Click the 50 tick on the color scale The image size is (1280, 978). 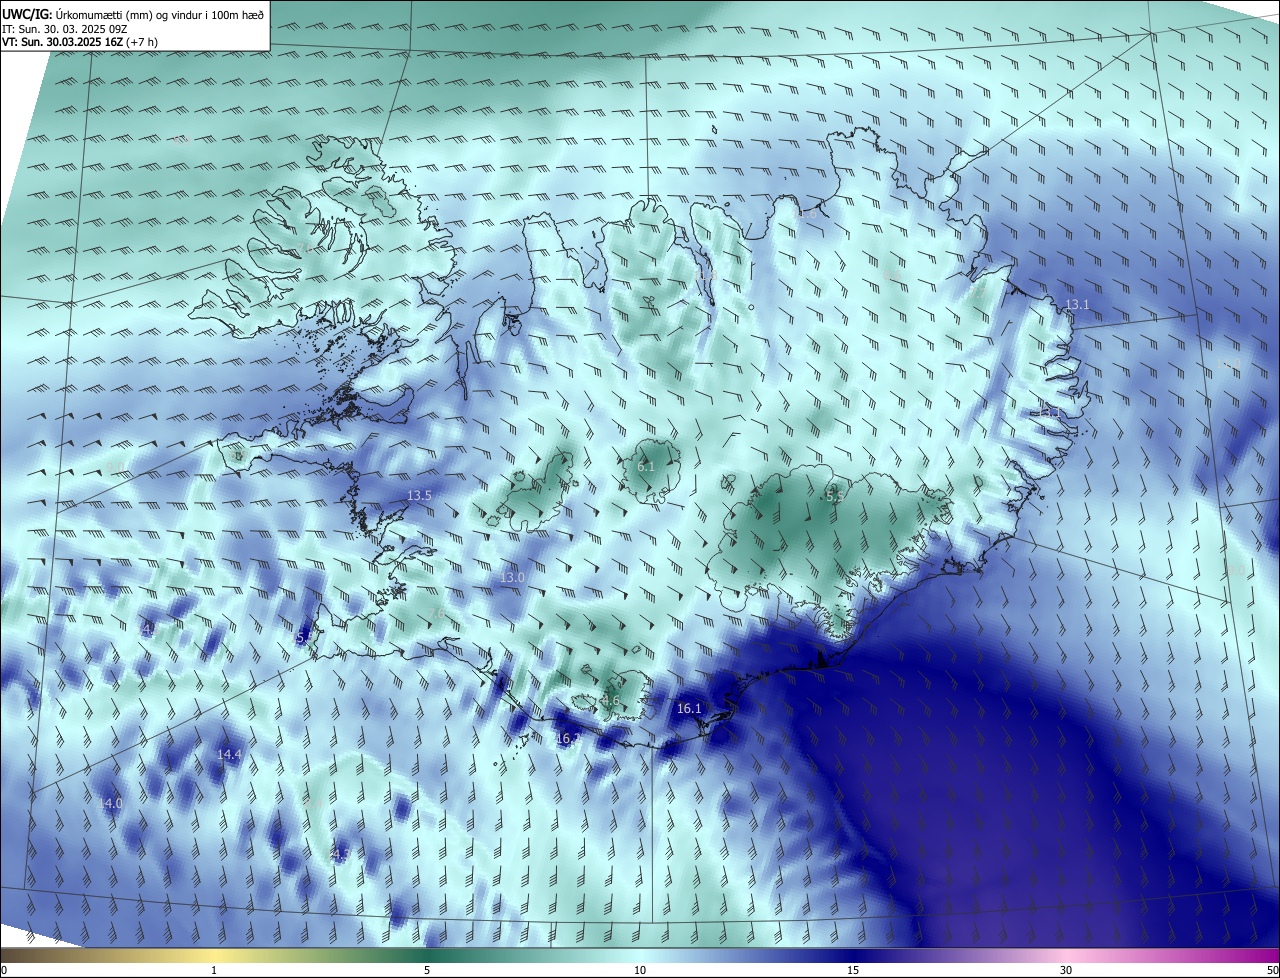pos(1272,970)
